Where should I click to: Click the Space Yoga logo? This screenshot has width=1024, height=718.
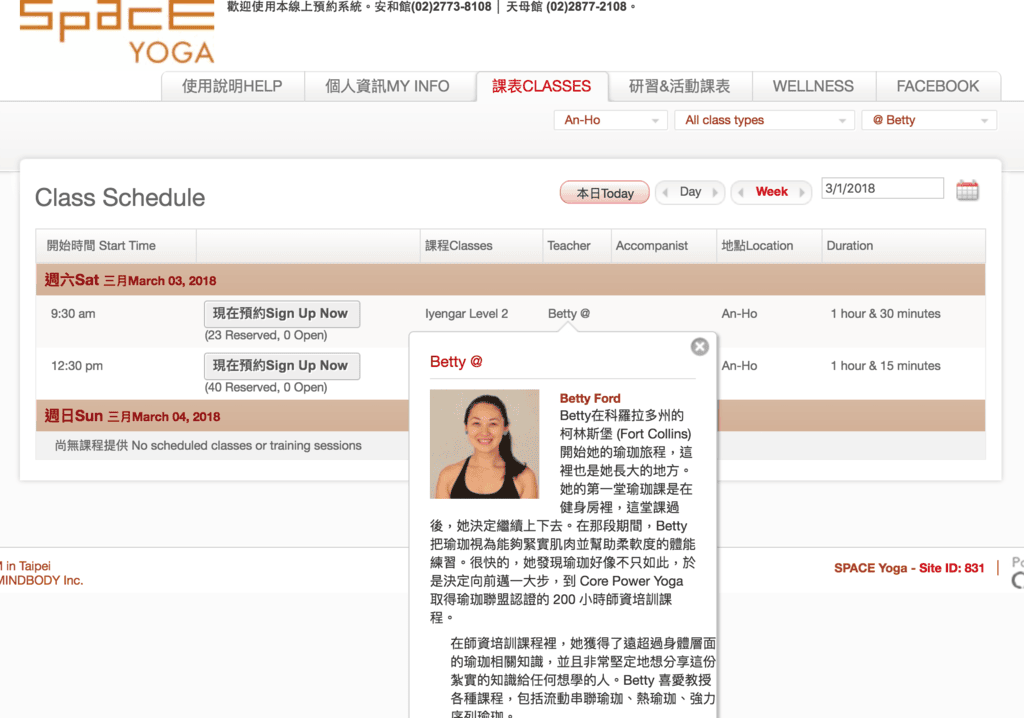coord(117,32)
